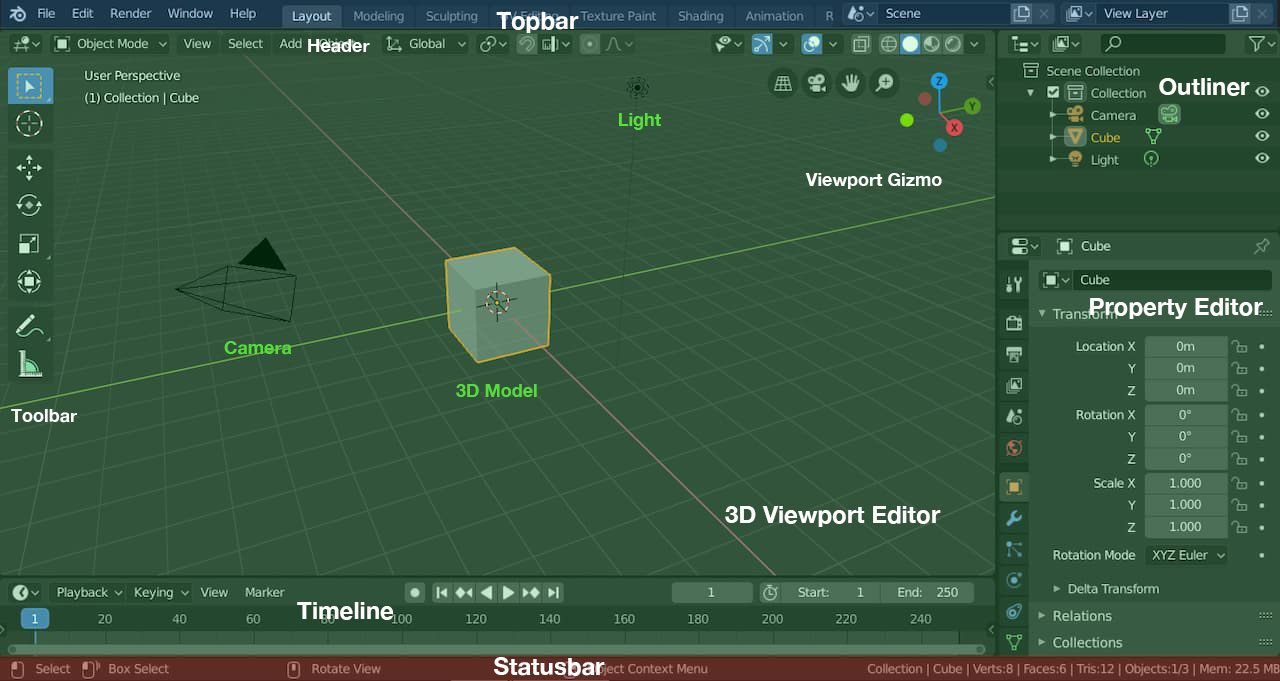Viewport: 1280px width, 681px height.
Task: Open the Modifier properties wrench tab
Action: 1014,518
